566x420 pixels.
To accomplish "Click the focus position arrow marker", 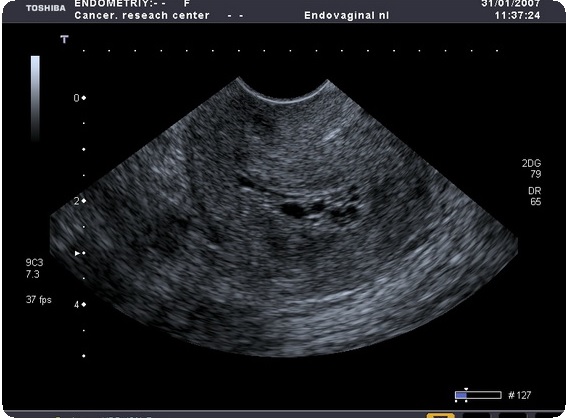I will coord(77,253).
